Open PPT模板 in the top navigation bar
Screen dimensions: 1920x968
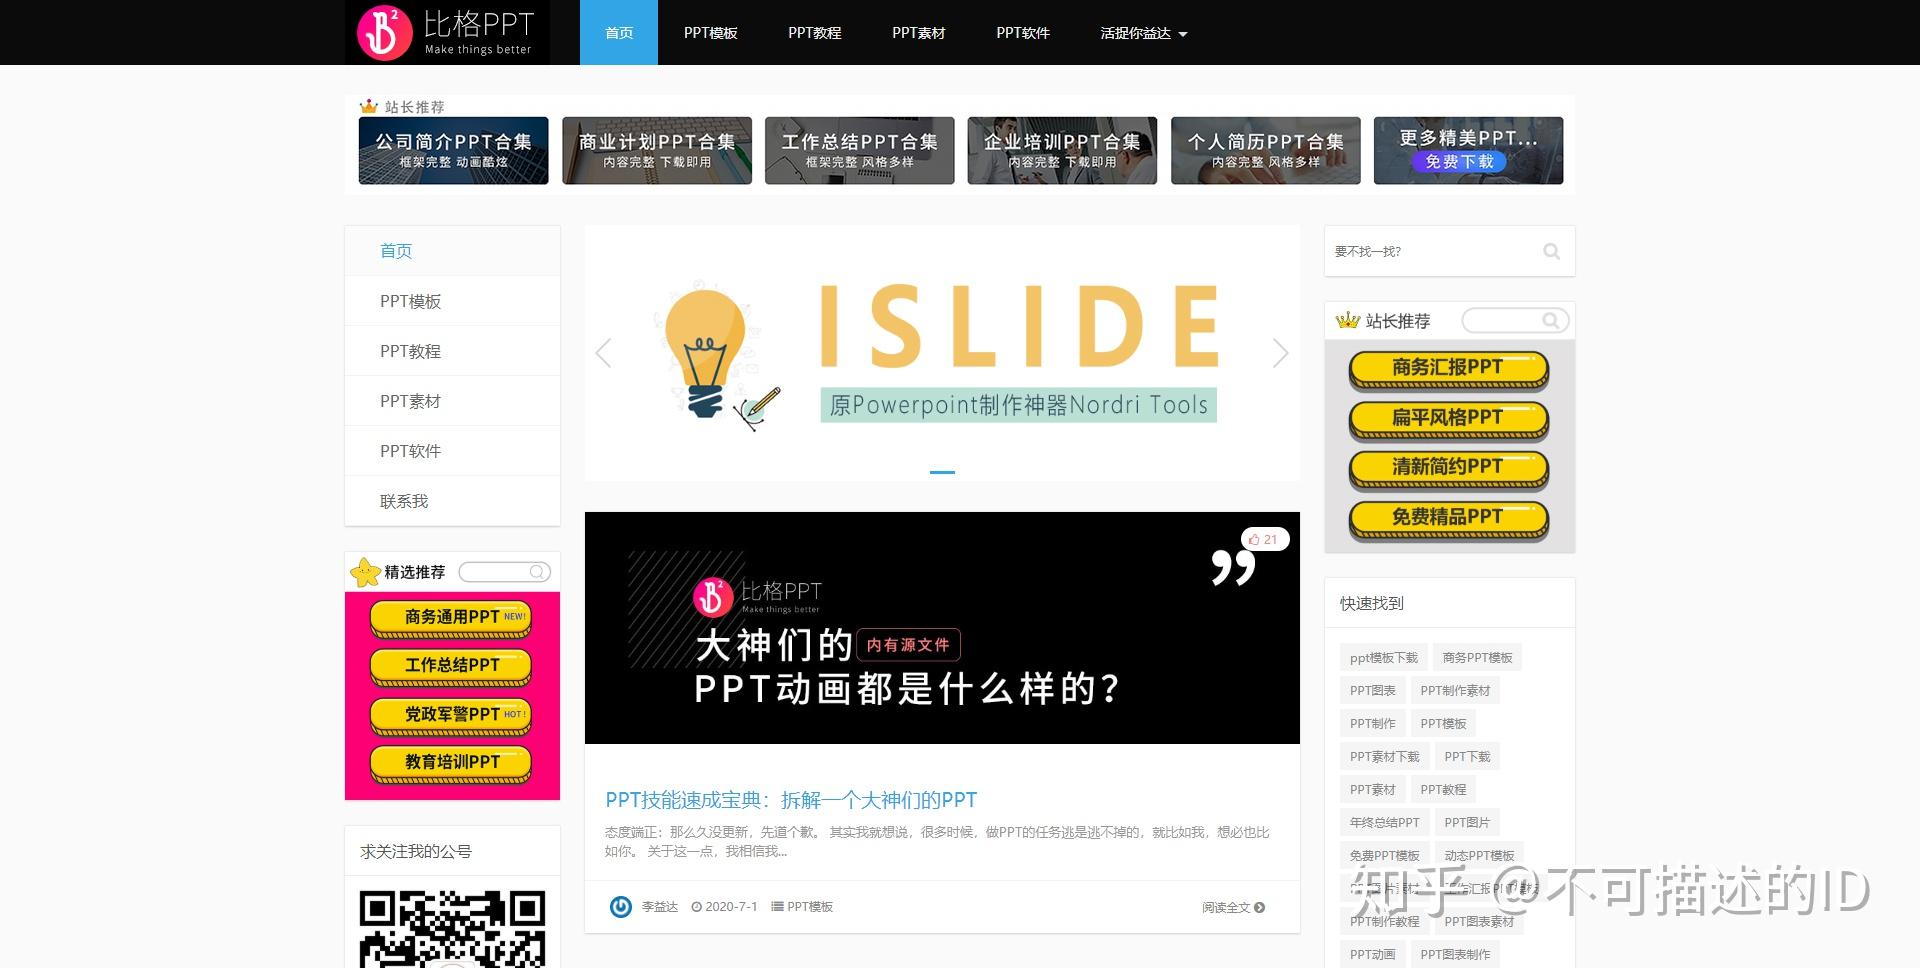(x=710, y=33)
